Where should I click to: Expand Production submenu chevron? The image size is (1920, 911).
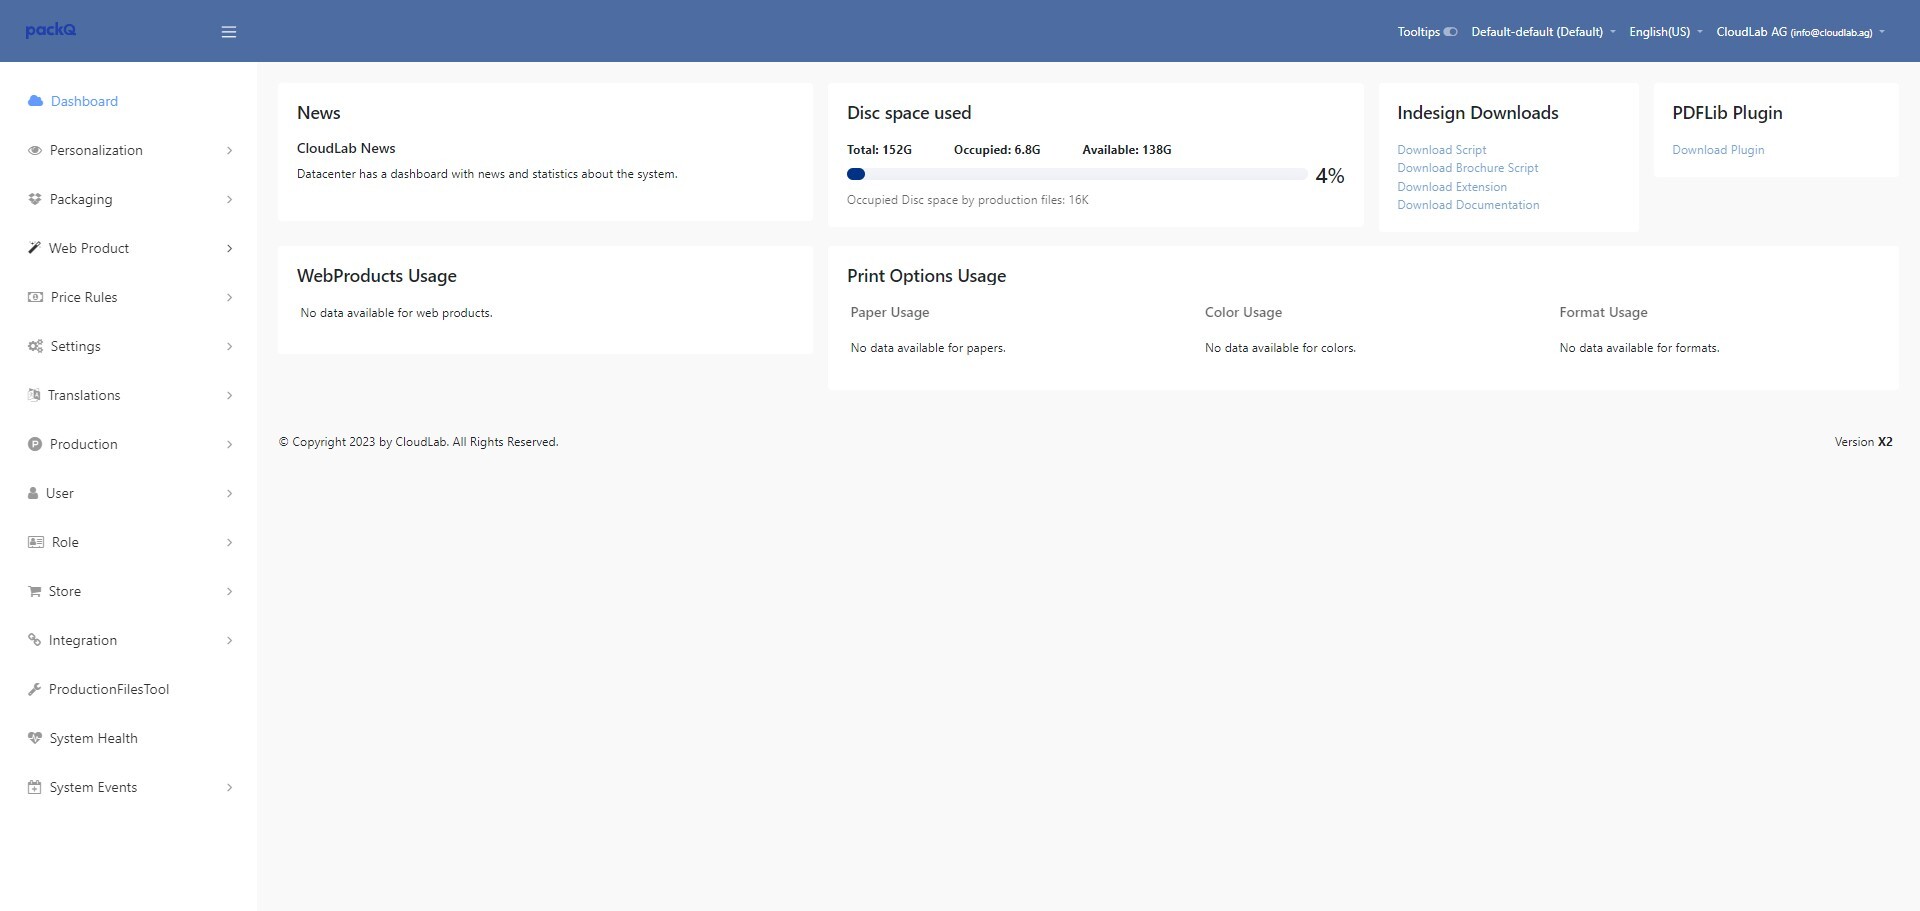click(x=229, y=444)
